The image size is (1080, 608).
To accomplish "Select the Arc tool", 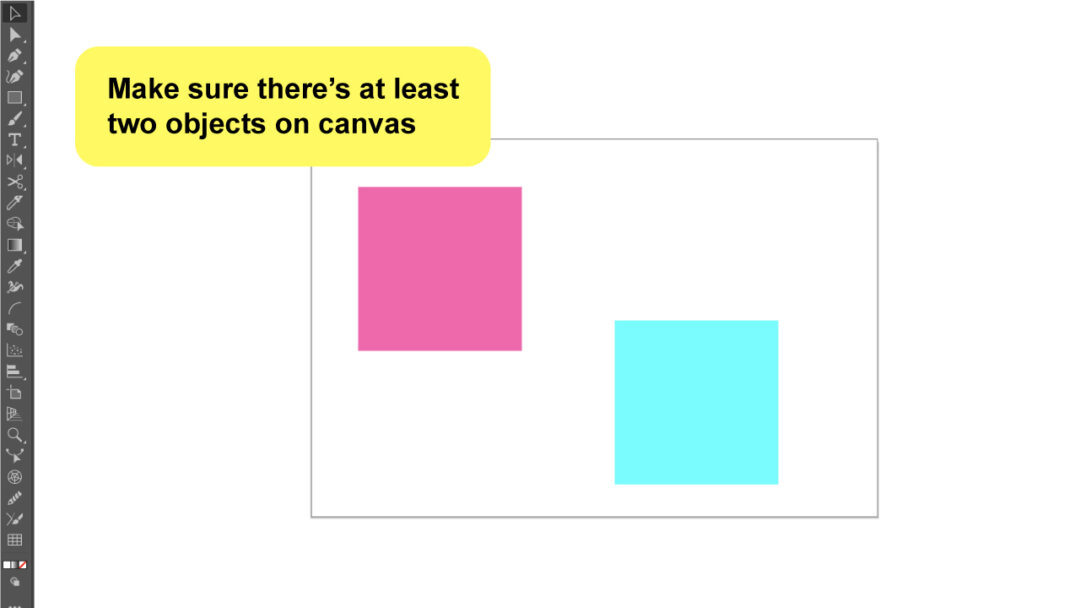I will [x=14, y=308].
